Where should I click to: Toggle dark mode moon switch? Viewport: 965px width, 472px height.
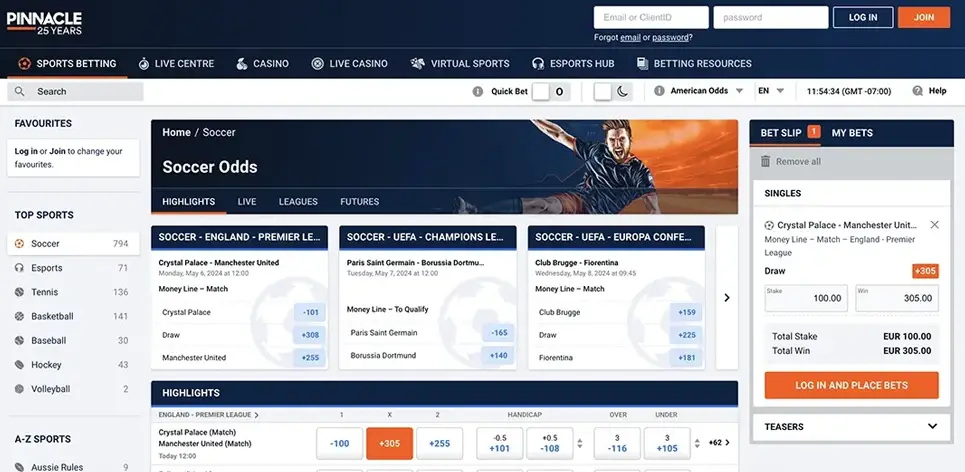tap(613, 91)
